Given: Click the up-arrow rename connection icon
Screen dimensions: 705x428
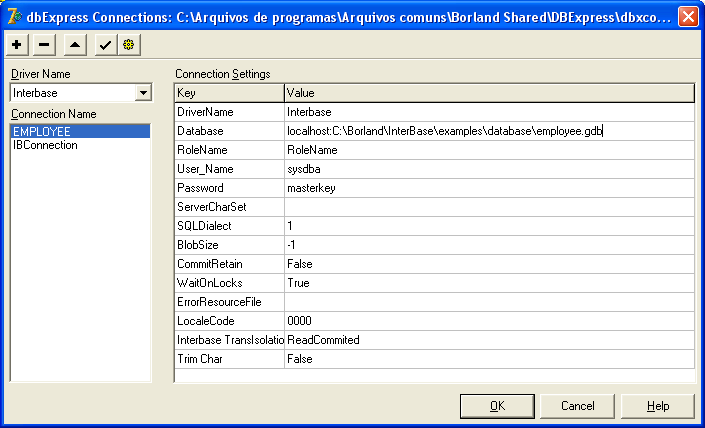Looking at the screenshot, I should [x=75, y=45].
